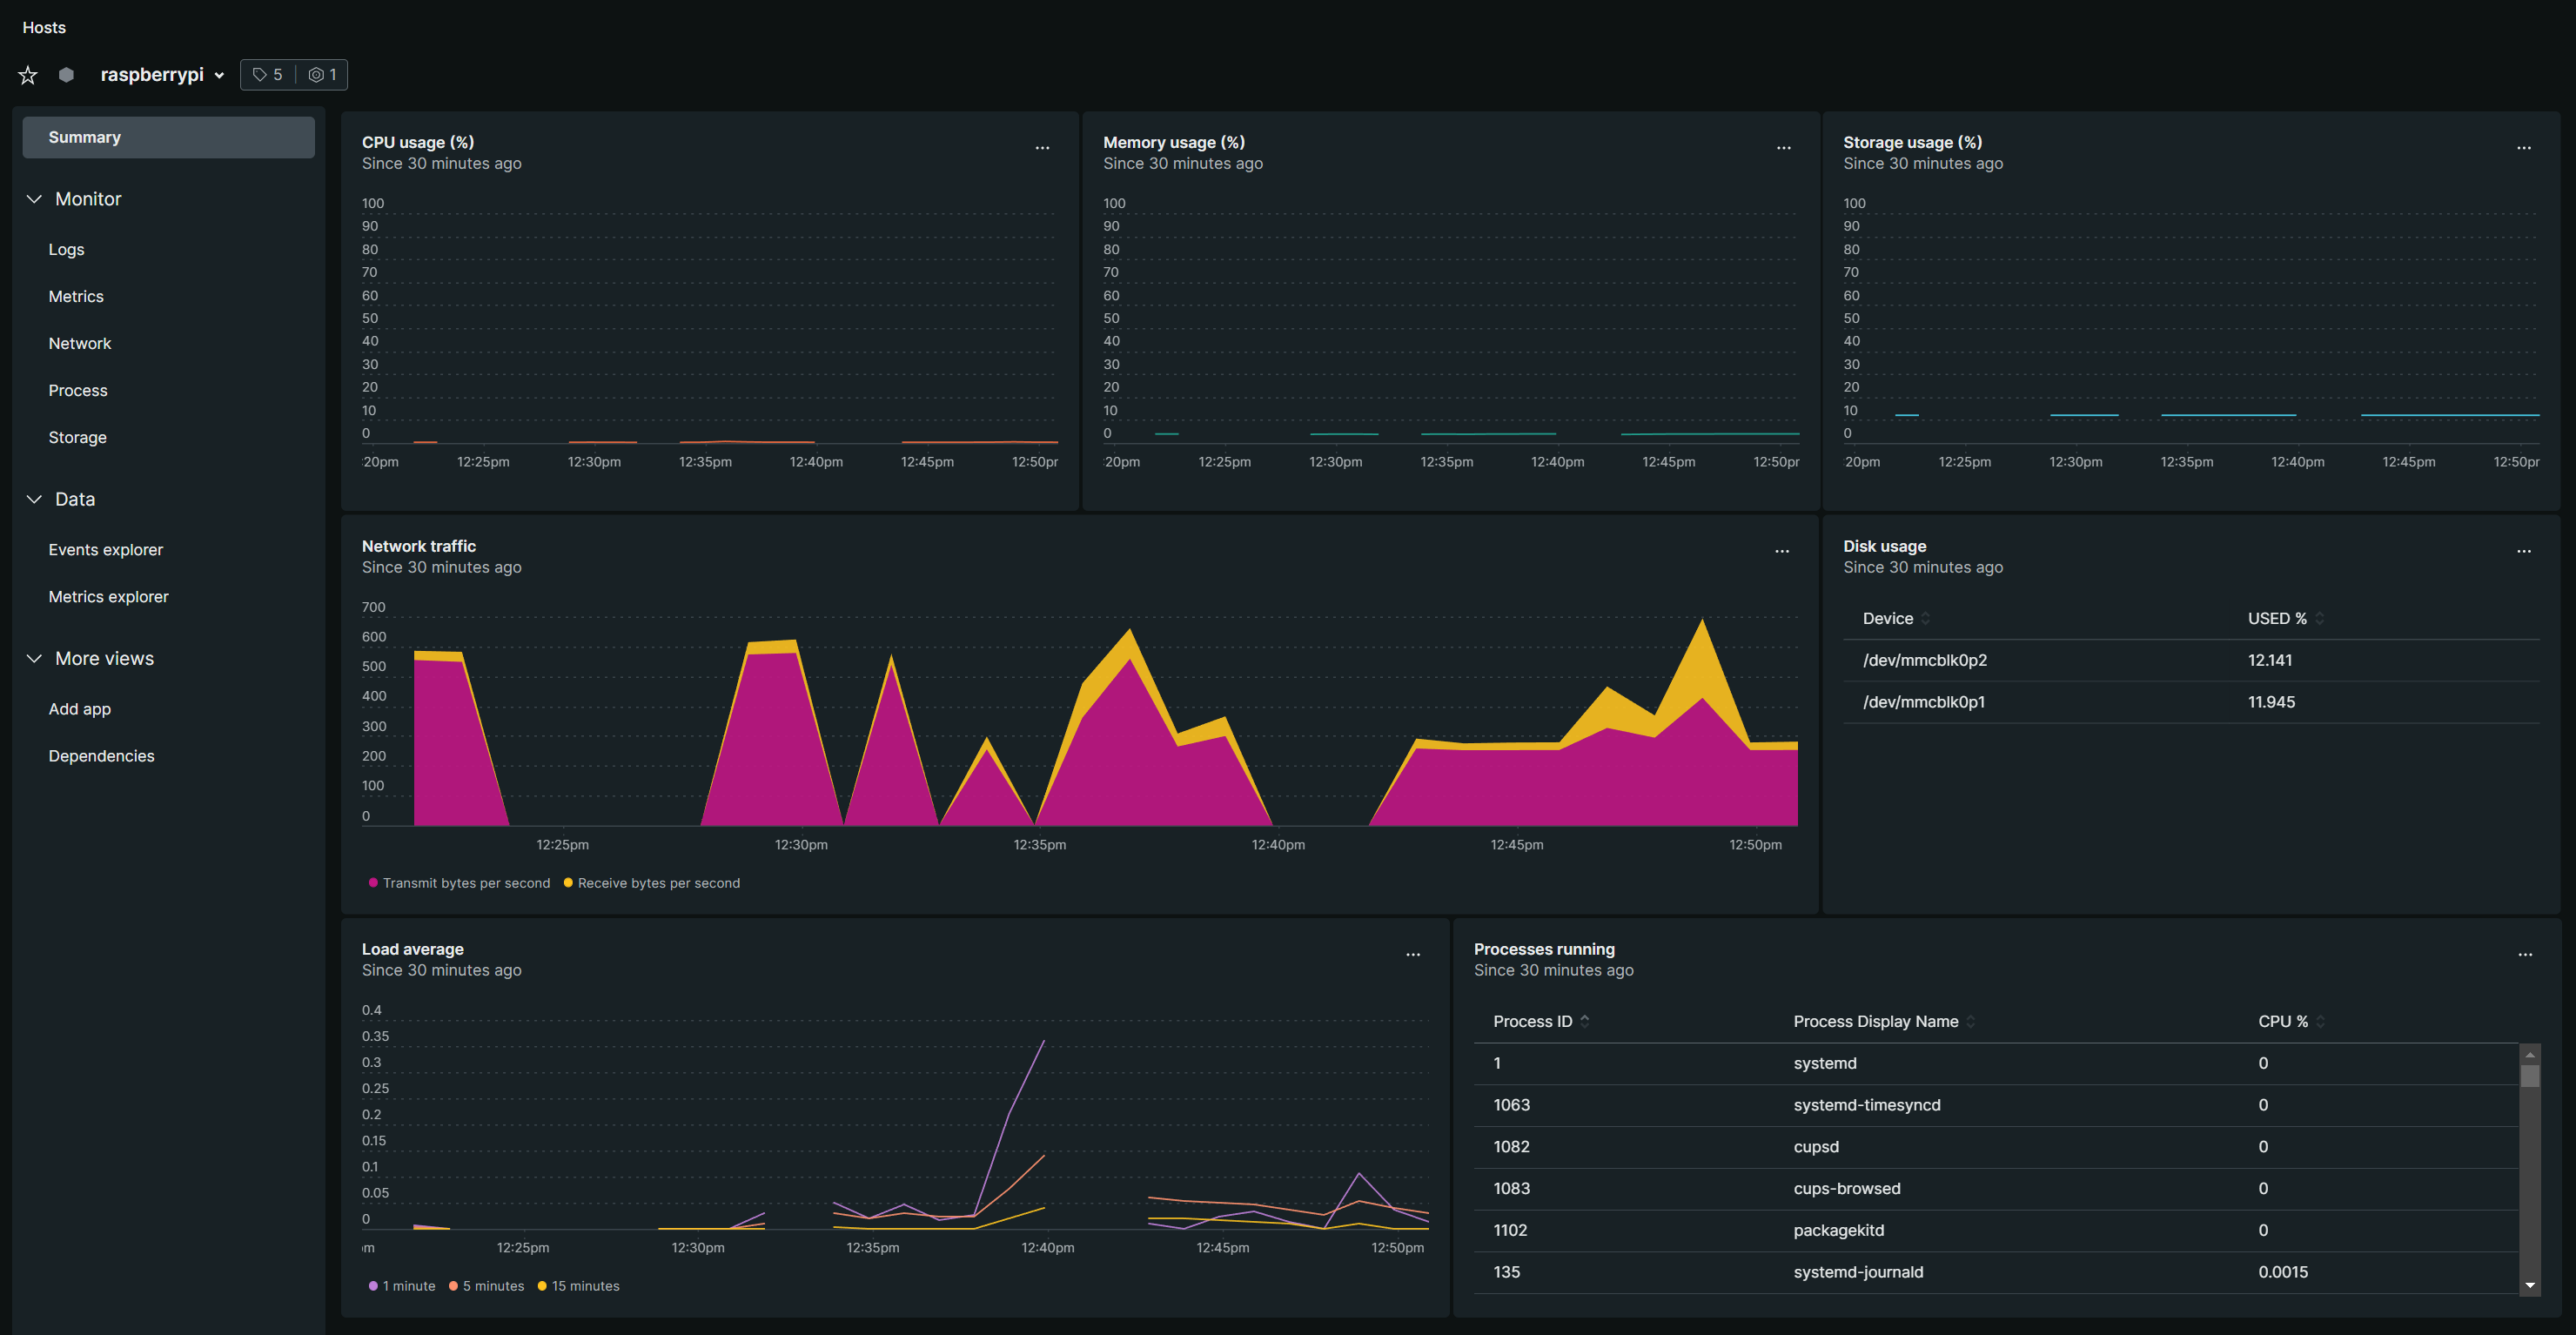Image resolution: width=2576 pixels, height=1335 pixels.
Task: Open Metrics explorer
Action: point(108,597)
